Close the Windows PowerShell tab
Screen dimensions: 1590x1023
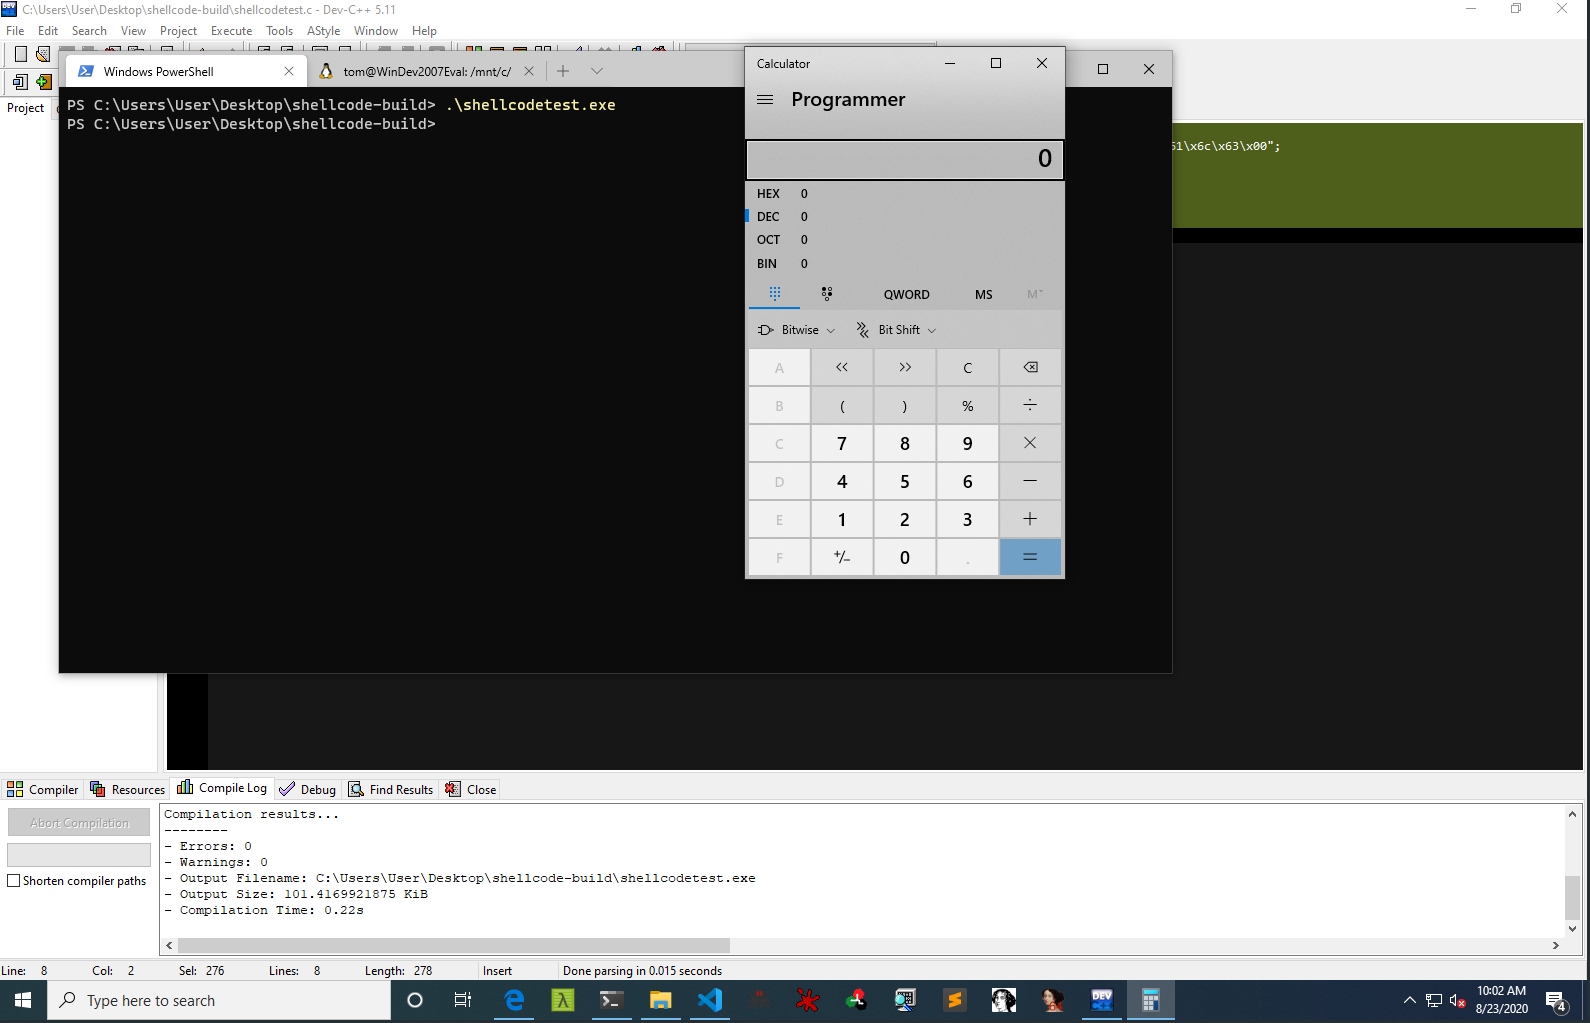point(289,71)
